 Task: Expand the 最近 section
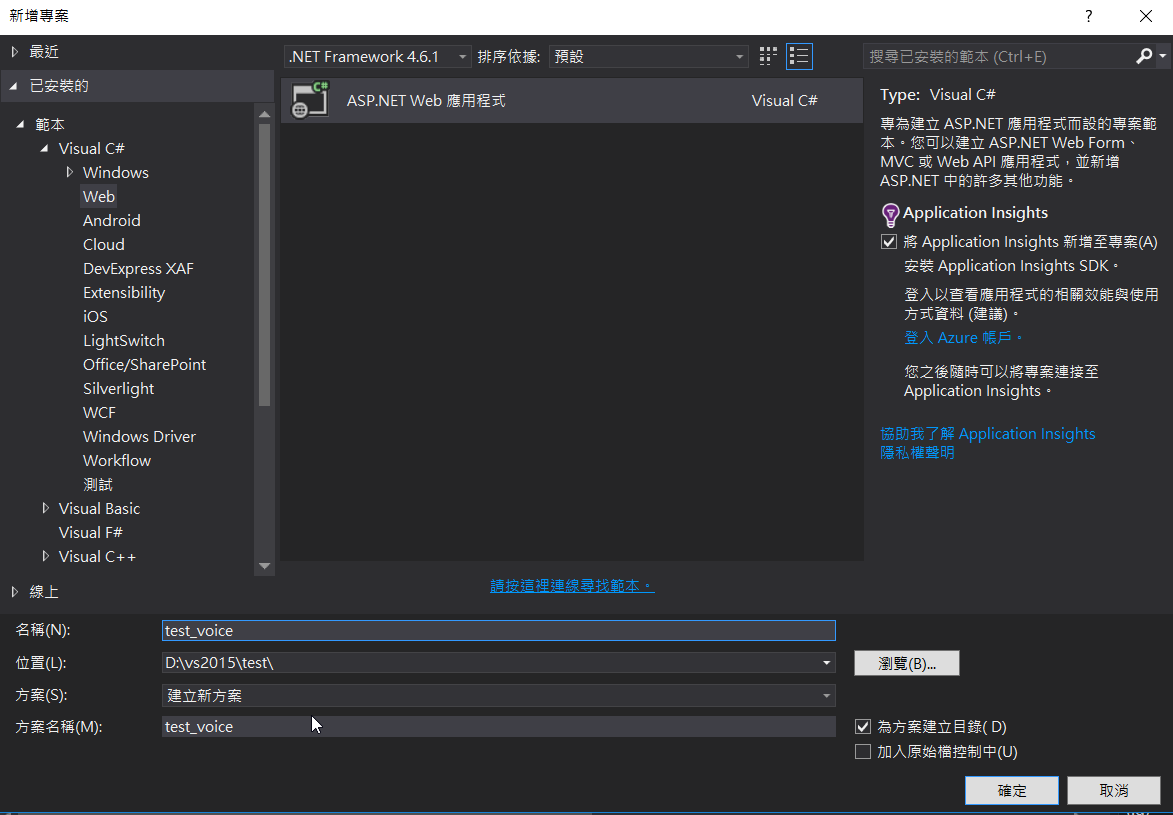[14, 52]
